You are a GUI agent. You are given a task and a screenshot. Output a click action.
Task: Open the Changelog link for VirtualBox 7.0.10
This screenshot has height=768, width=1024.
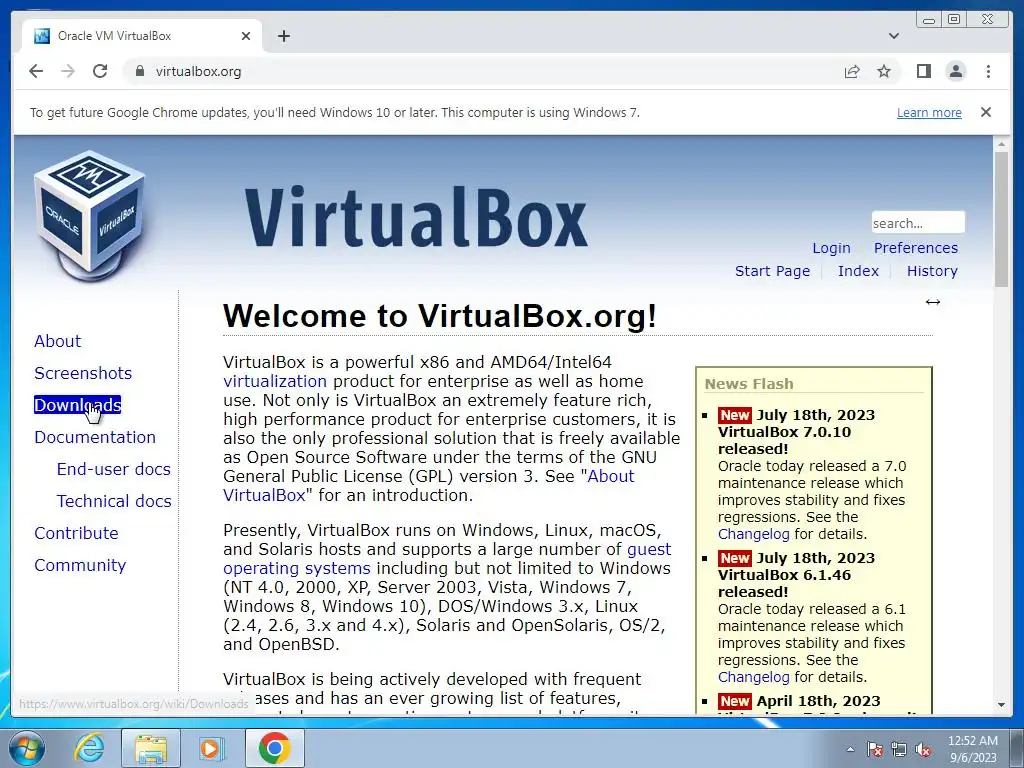pos(754,534)
